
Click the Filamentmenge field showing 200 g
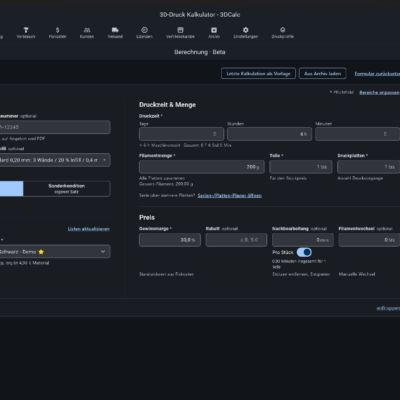(x=202, y=167)
